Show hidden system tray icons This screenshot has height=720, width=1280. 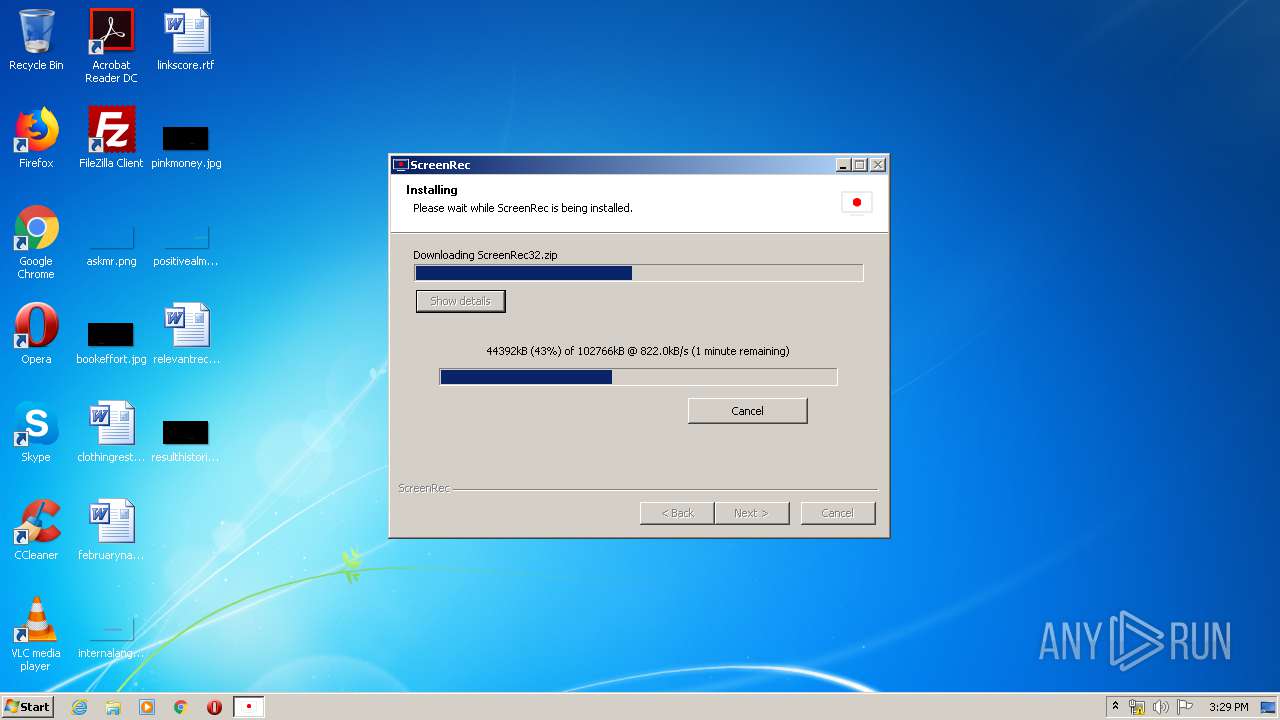[1115, 707]
